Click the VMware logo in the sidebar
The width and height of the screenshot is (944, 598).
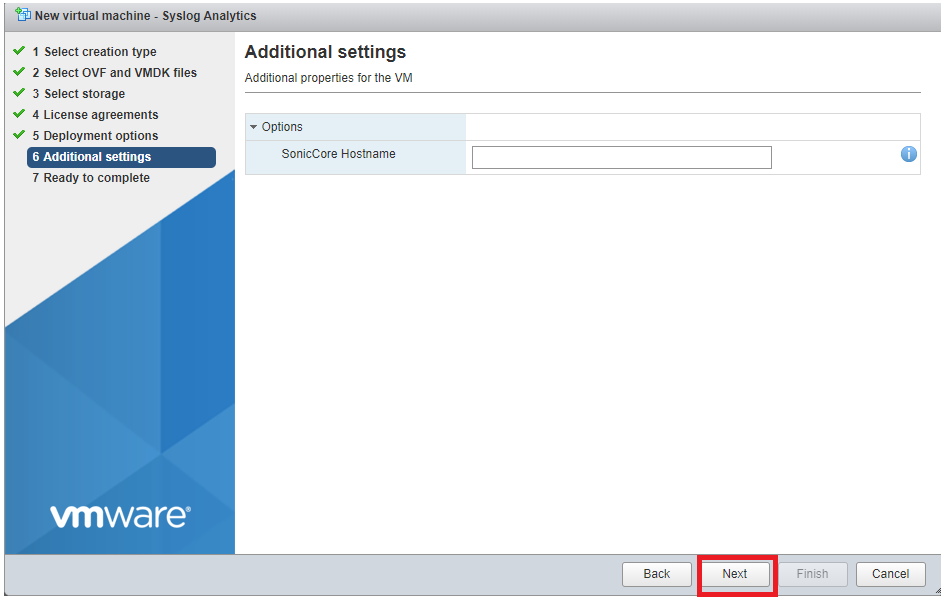119,516
